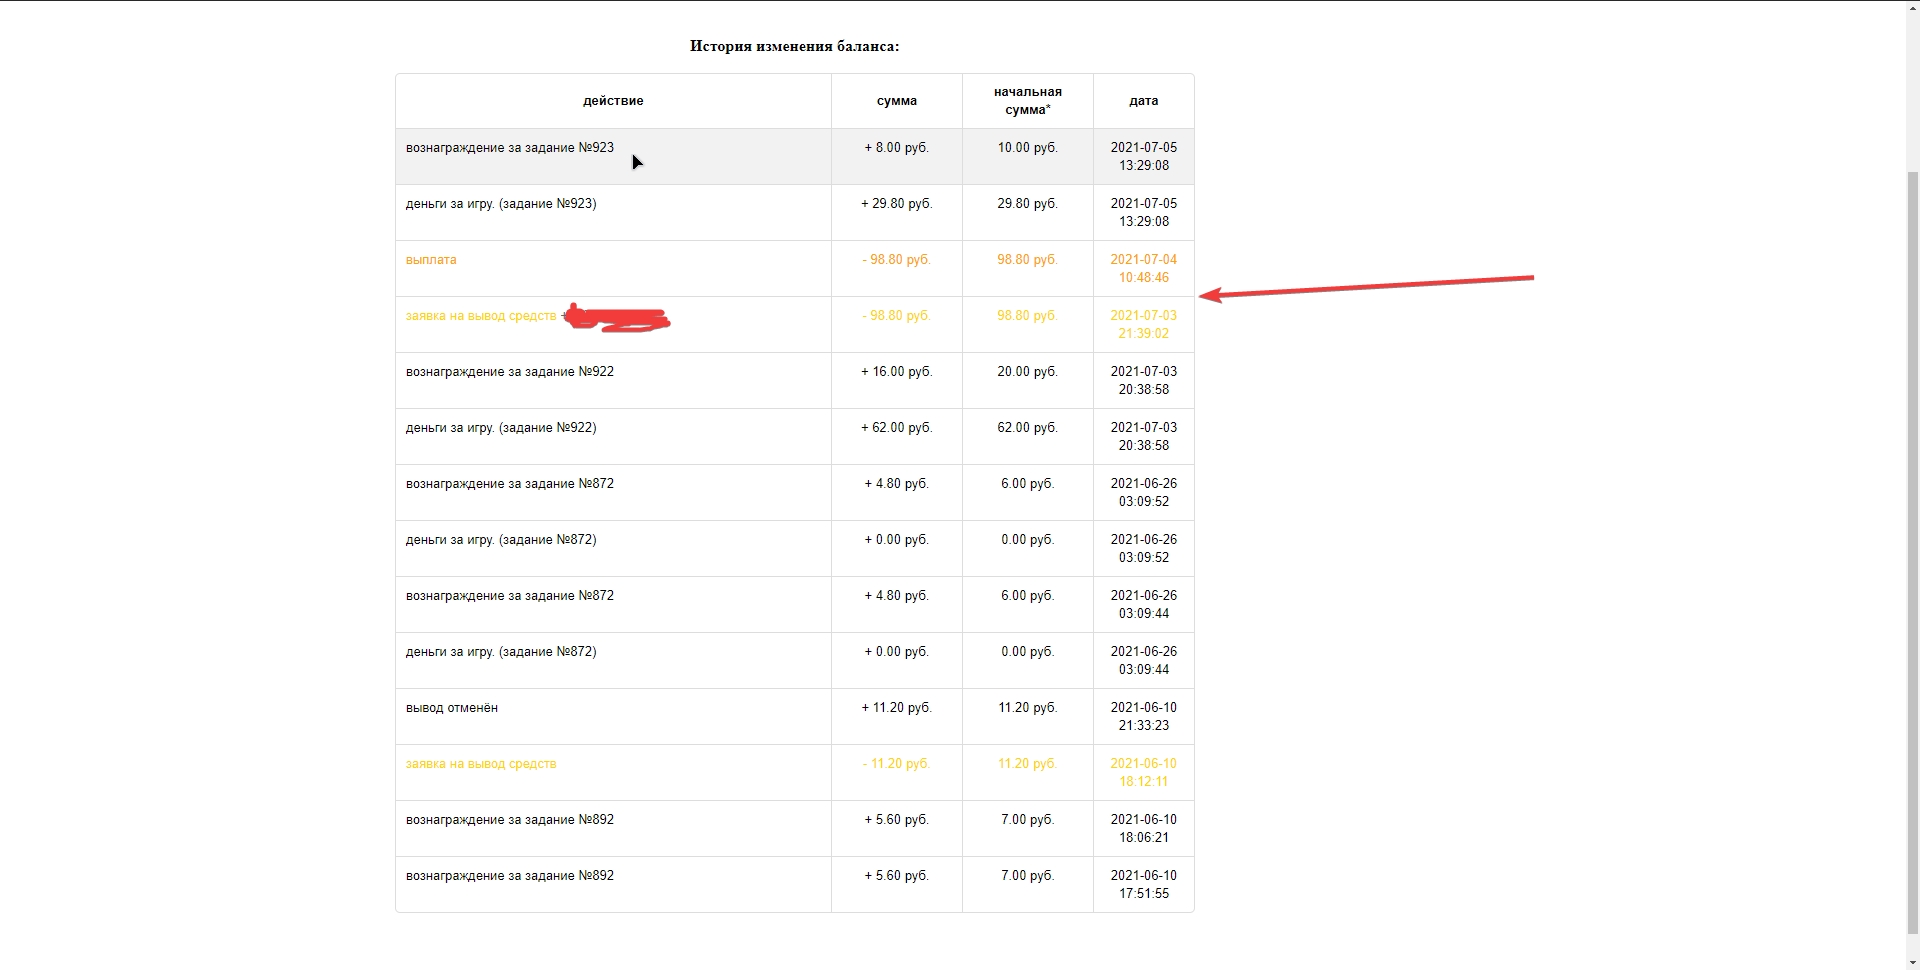Click '- 98.80 руб.' in the 'выплата' row

[x=897, y=260]
